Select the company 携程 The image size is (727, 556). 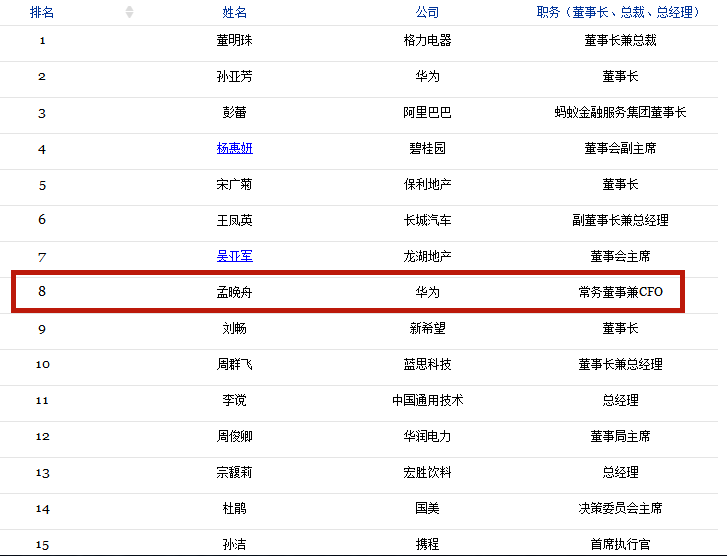427,544
